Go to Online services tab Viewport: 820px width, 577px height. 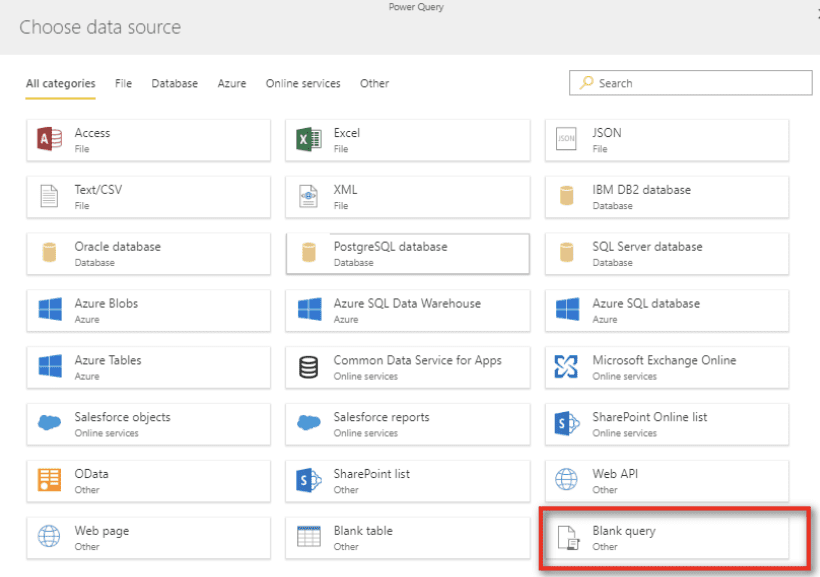[303, 84]
